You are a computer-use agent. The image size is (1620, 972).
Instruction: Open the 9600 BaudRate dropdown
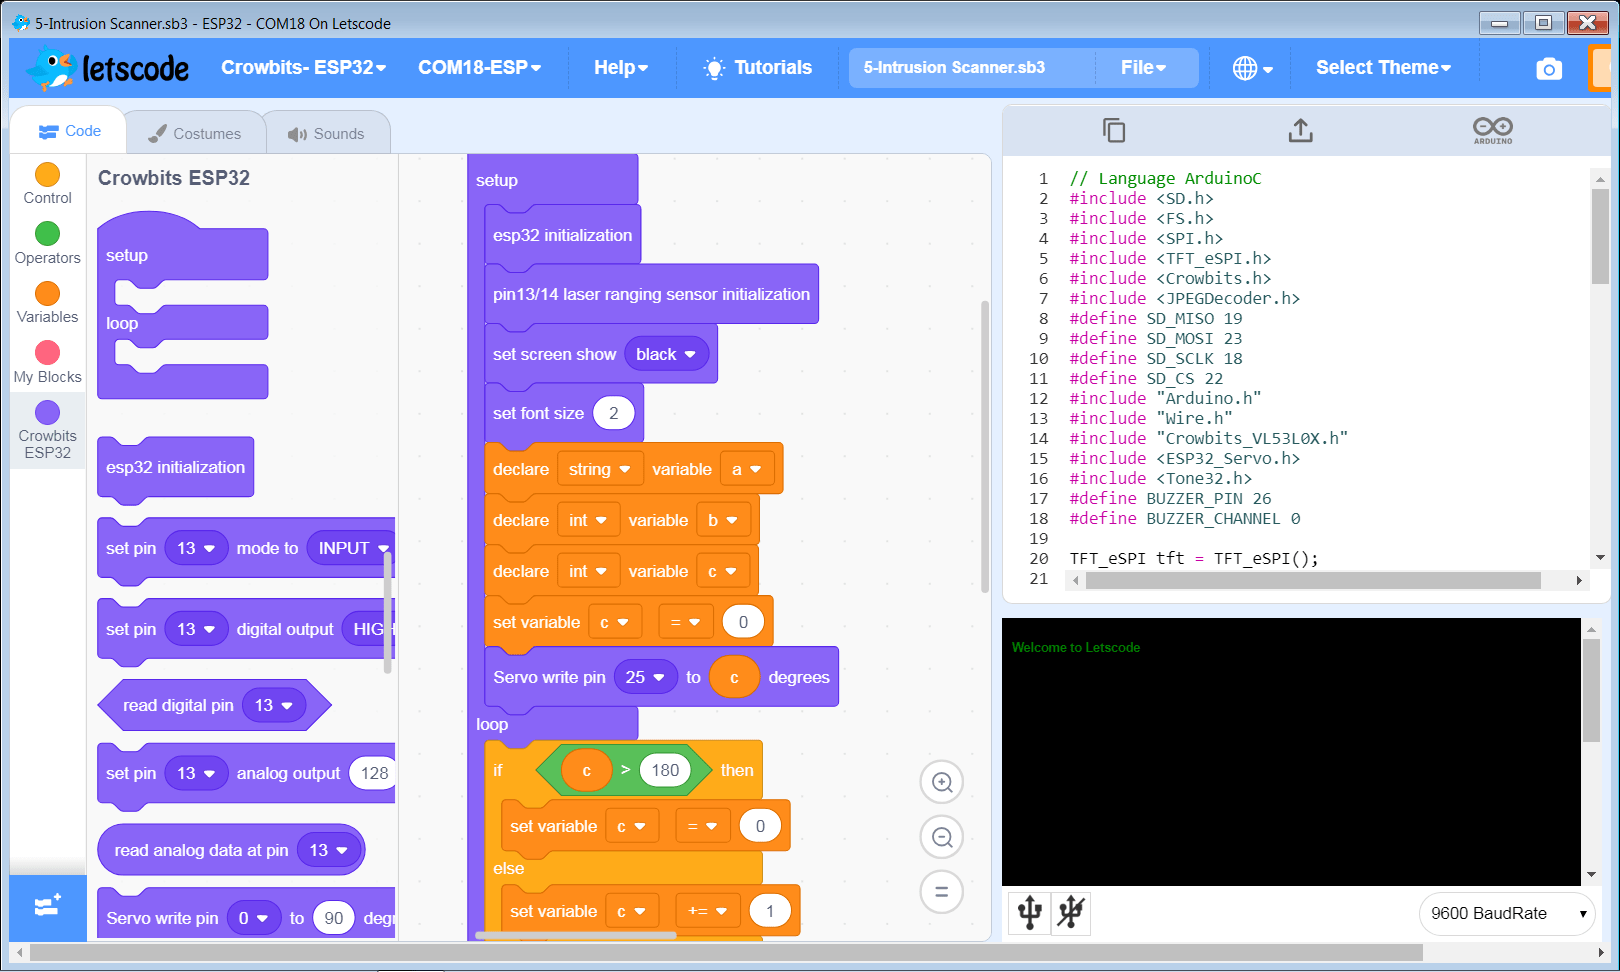(x=1507, y=913)
